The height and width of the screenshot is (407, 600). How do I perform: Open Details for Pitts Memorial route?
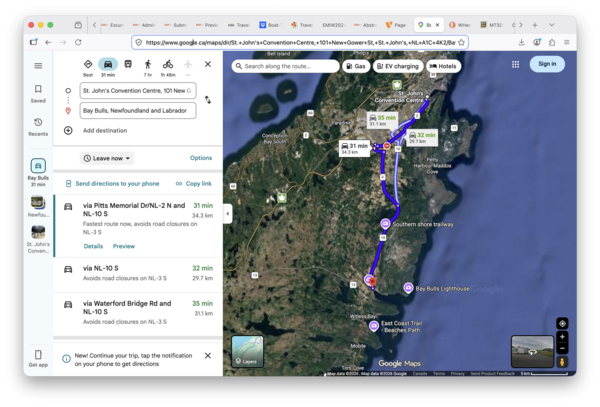pos(93,246)
